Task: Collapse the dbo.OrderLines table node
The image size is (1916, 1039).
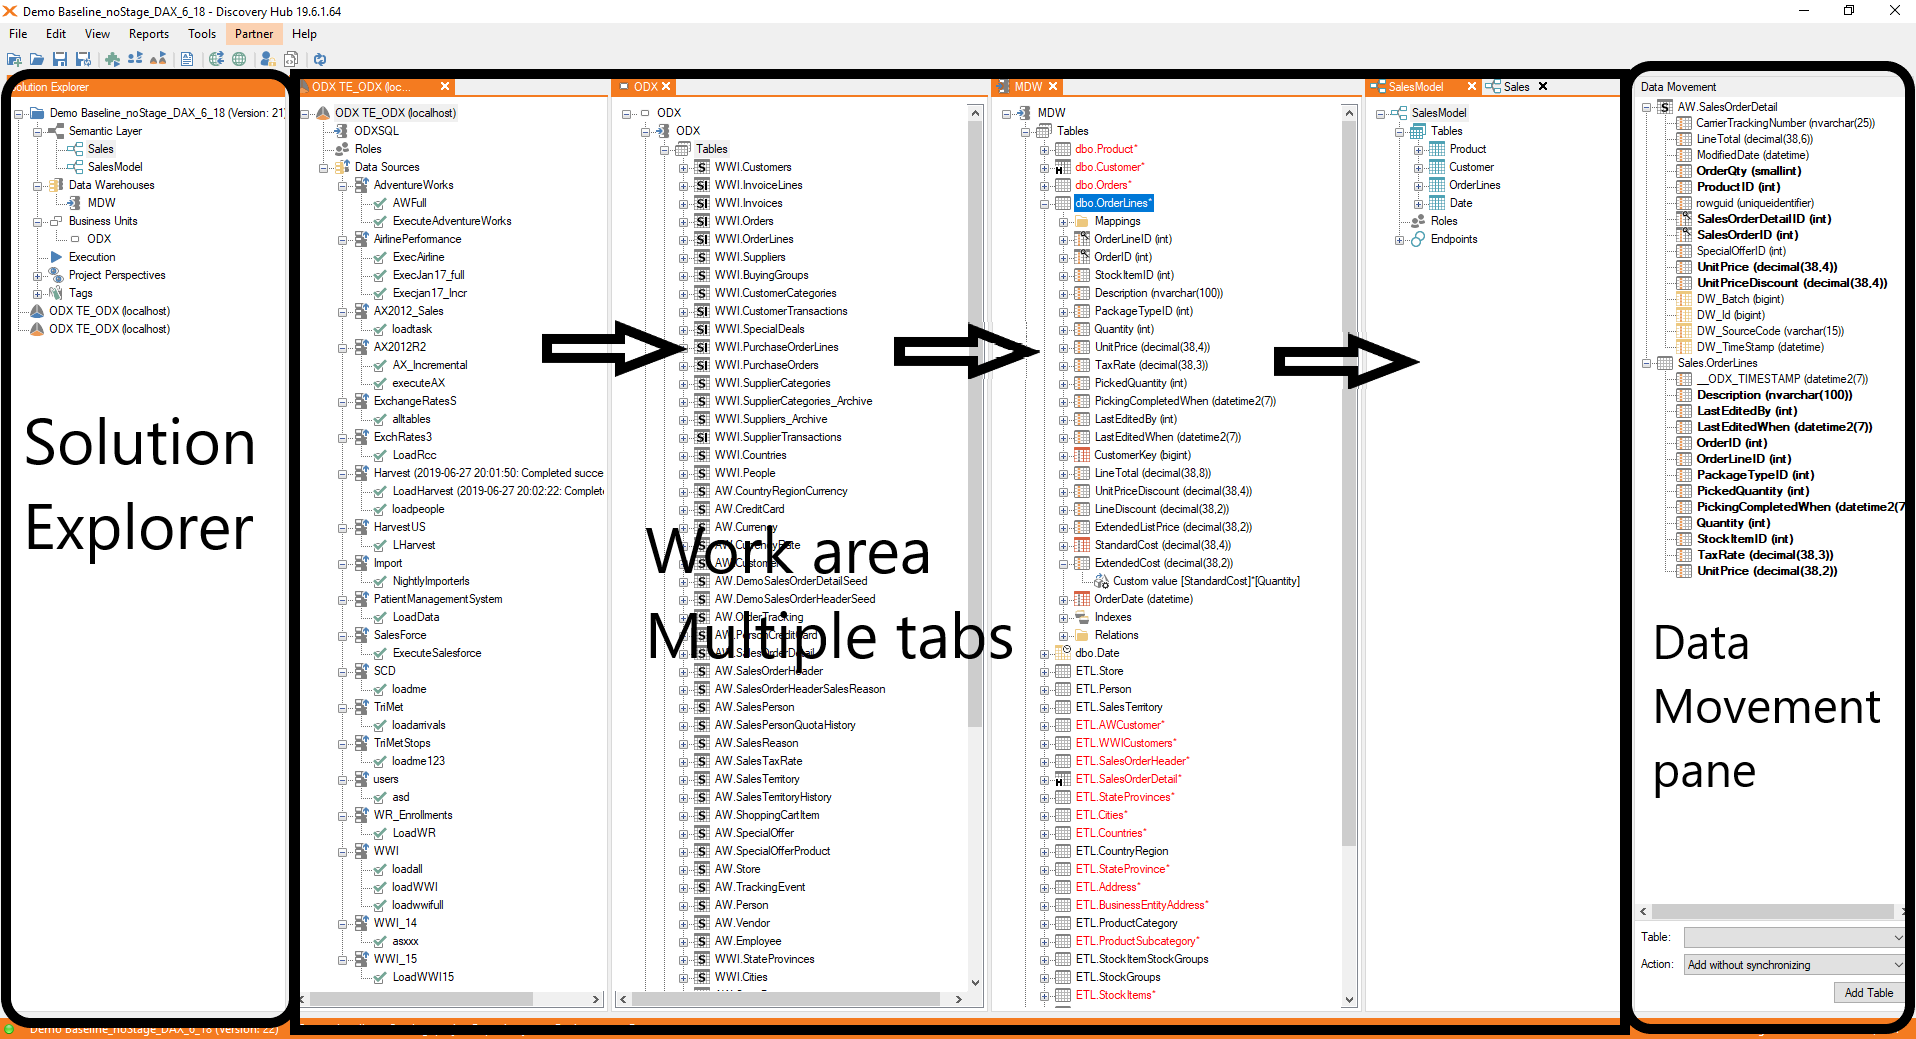Action: (1044, 204)
